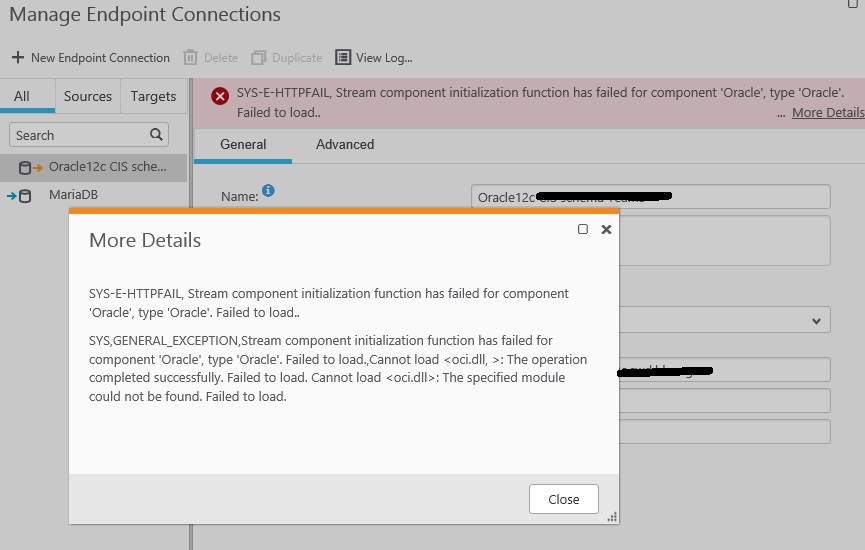Image resolution: width=865 pixels, height=550 pixels.
Task: Click the info icon next to Name
Action: click(268, 191)
